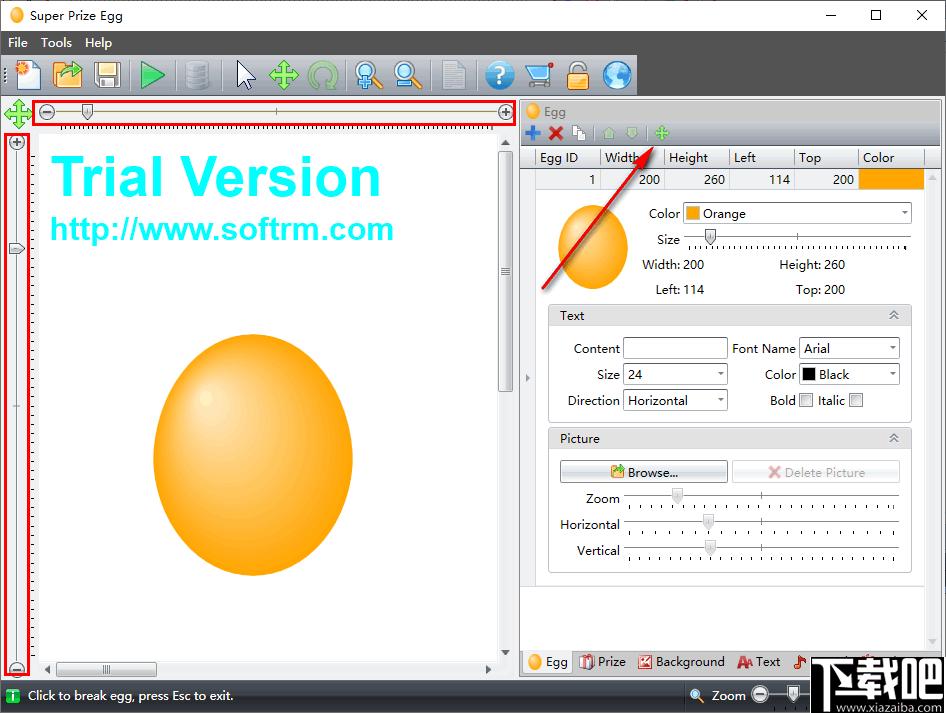946x713 pixels.
Task: Open the text Size 24 dropdown
Action: 675,375
